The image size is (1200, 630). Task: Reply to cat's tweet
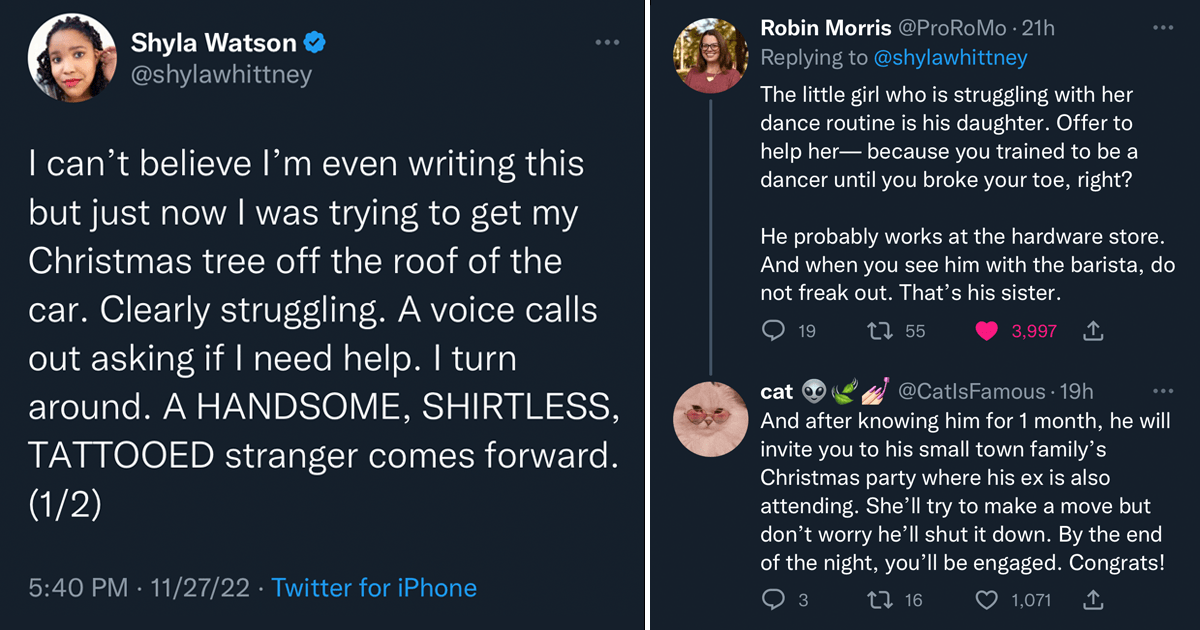click(x=773, y=600)
